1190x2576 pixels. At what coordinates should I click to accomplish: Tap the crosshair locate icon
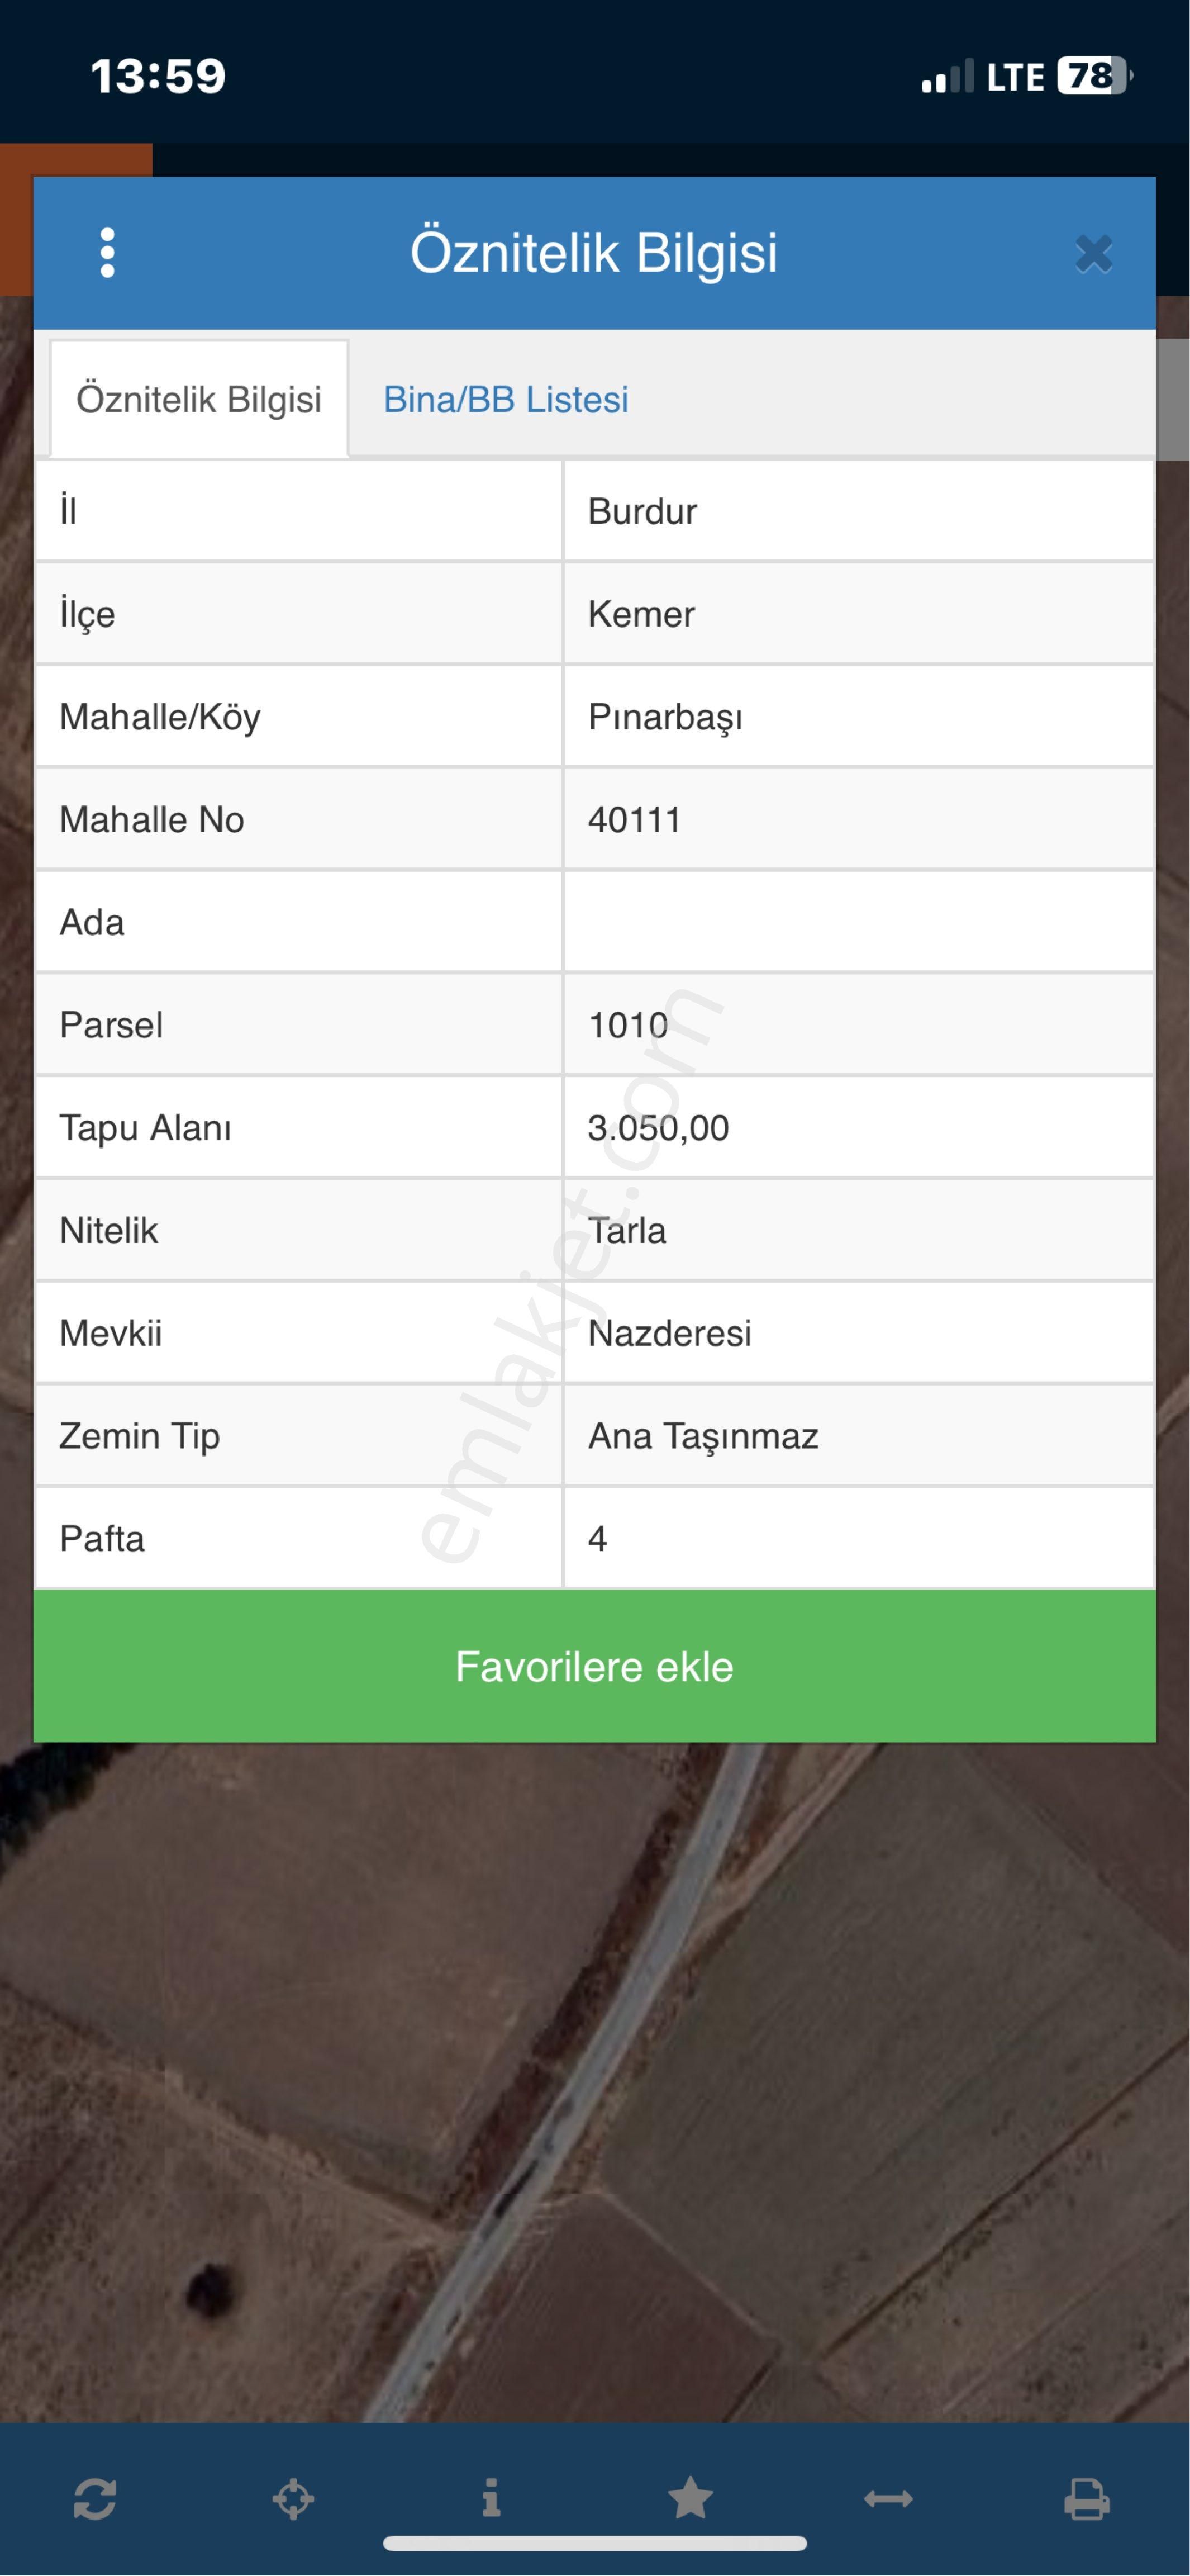pos(293,2499)
